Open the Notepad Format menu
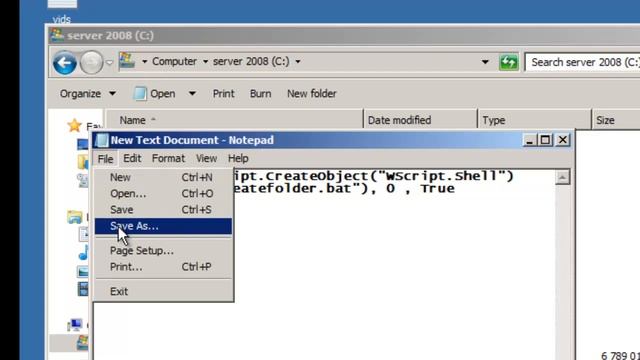The image size is (640, 360). click(x=168, y=158)
